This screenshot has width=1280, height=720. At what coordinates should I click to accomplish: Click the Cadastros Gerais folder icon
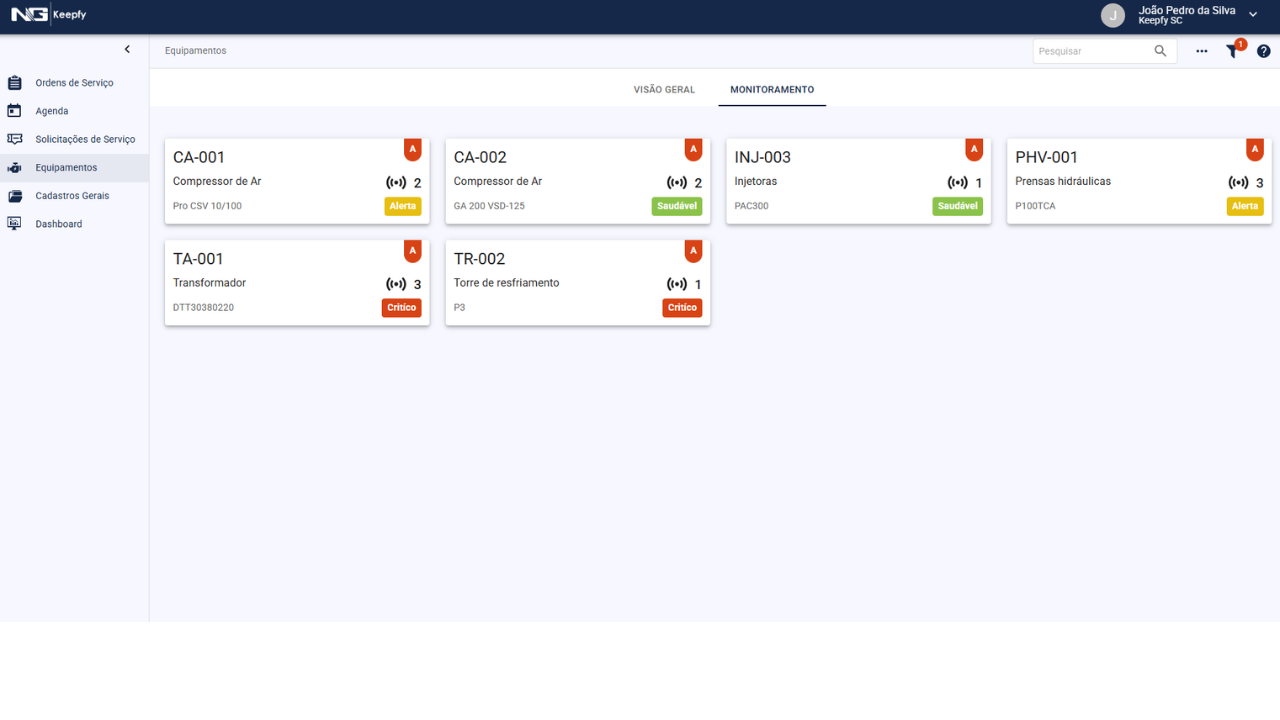[15, 196]
